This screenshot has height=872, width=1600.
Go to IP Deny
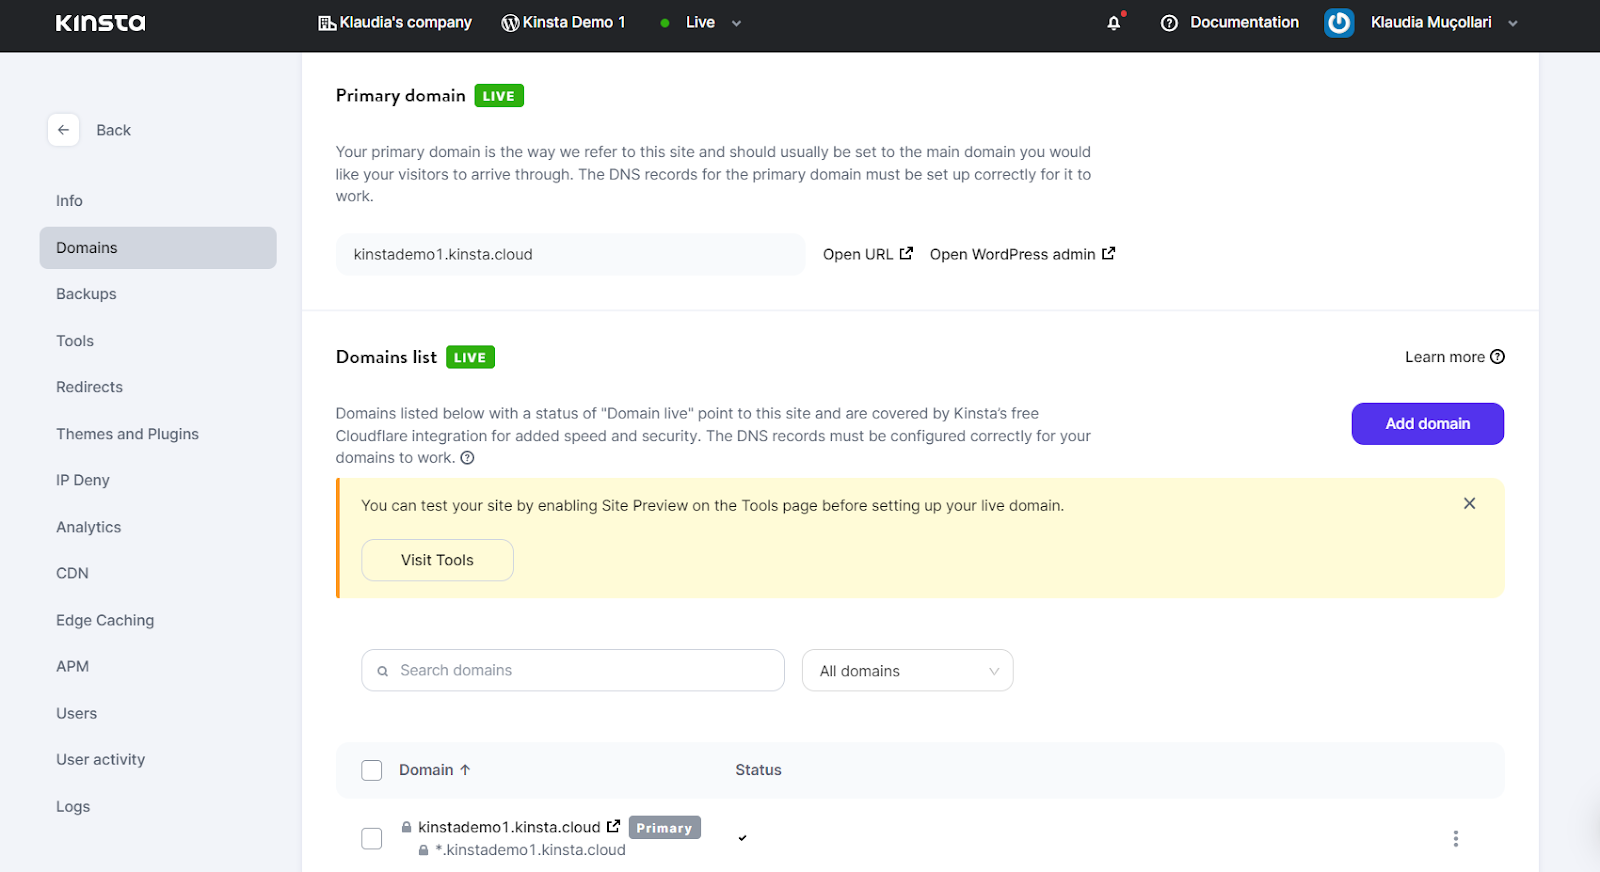pyautogui.click(x=83, y=480)
